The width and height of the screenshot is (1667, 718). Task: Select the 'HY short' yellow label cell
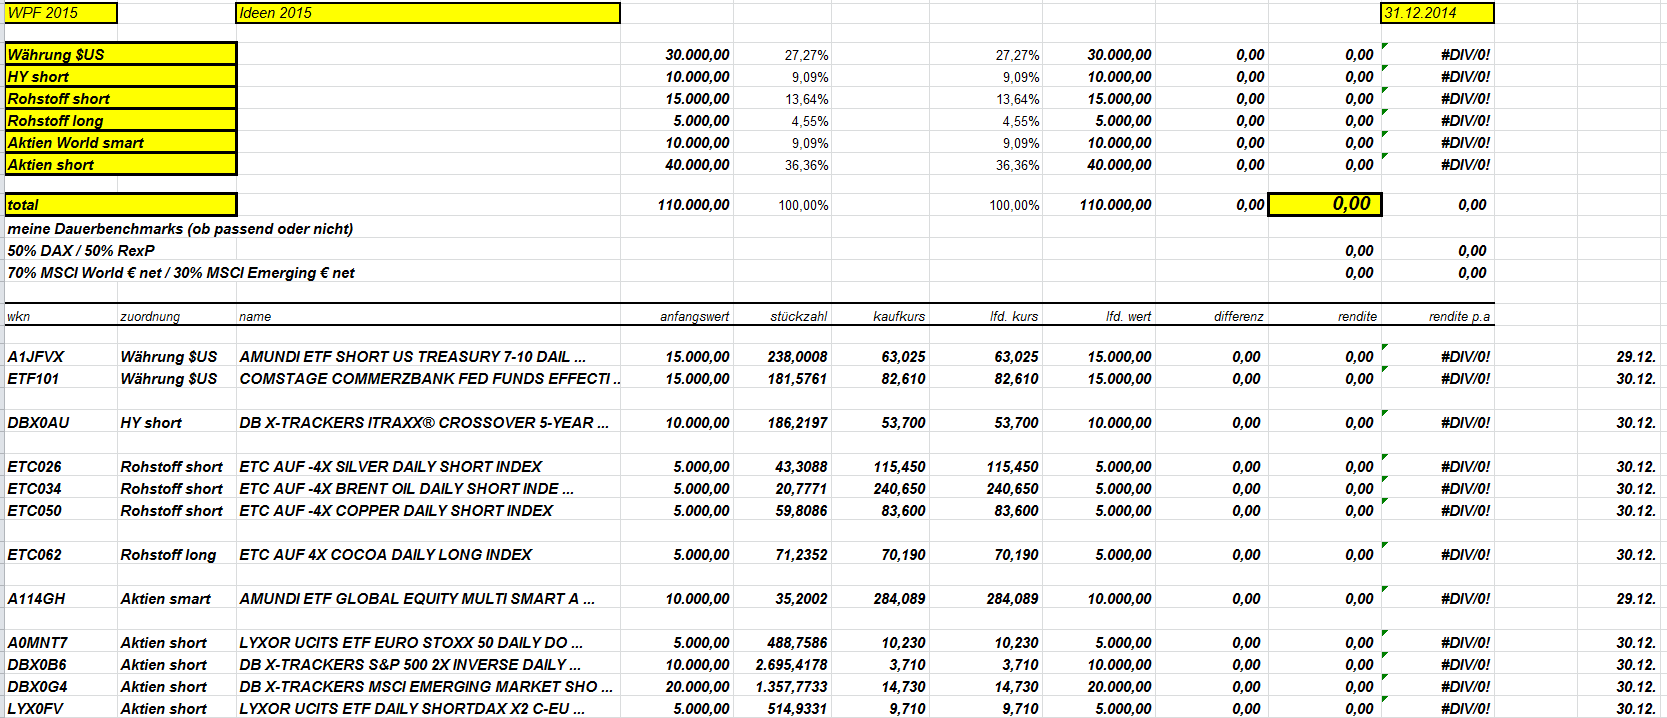click(x=121, y=76)
